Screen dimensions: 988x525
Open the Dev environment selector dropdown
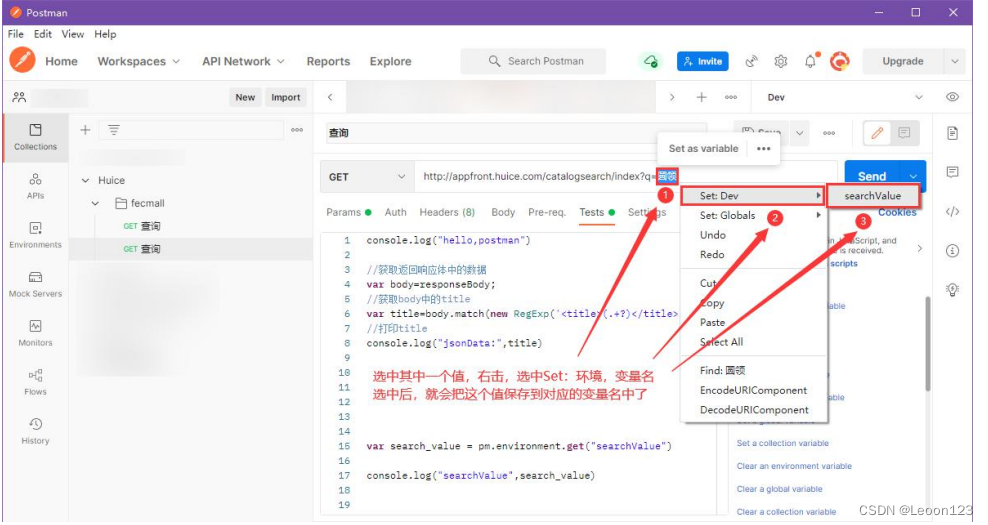point(845,97)
